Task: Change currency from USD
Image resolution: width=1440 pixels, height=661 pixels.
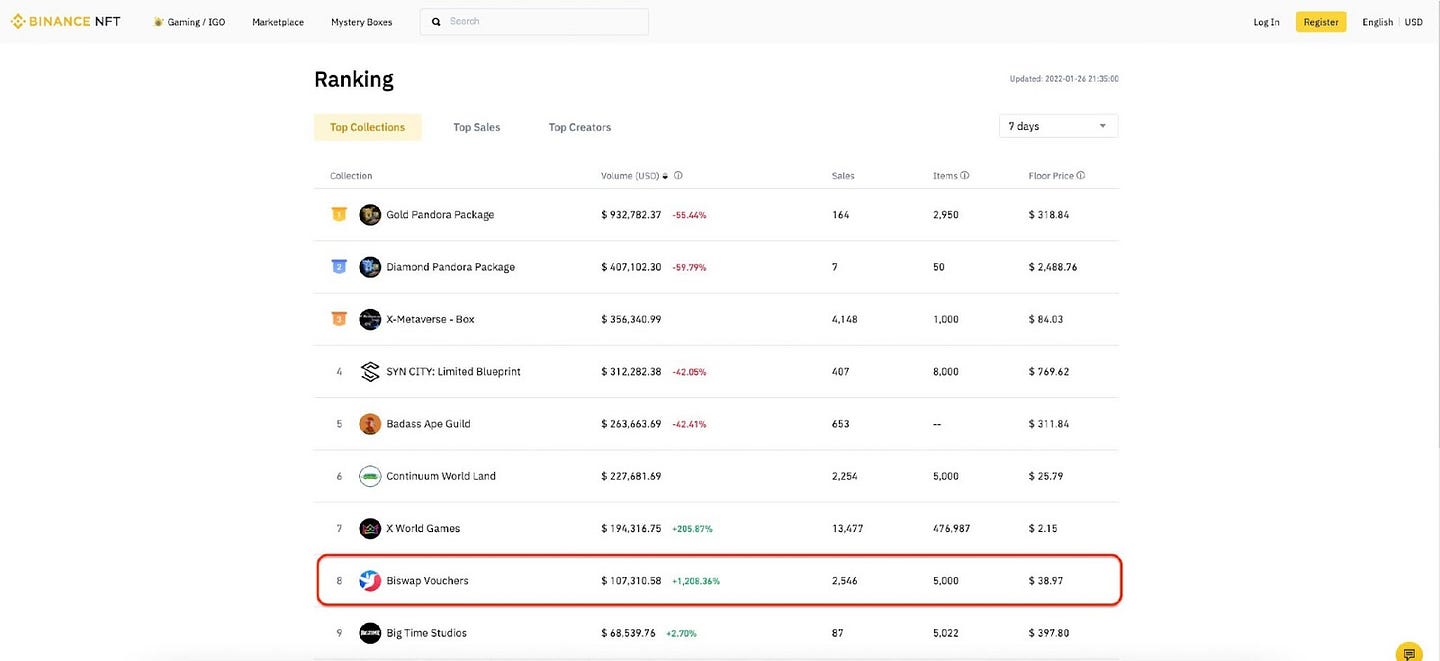Action: coord(1414,22)
